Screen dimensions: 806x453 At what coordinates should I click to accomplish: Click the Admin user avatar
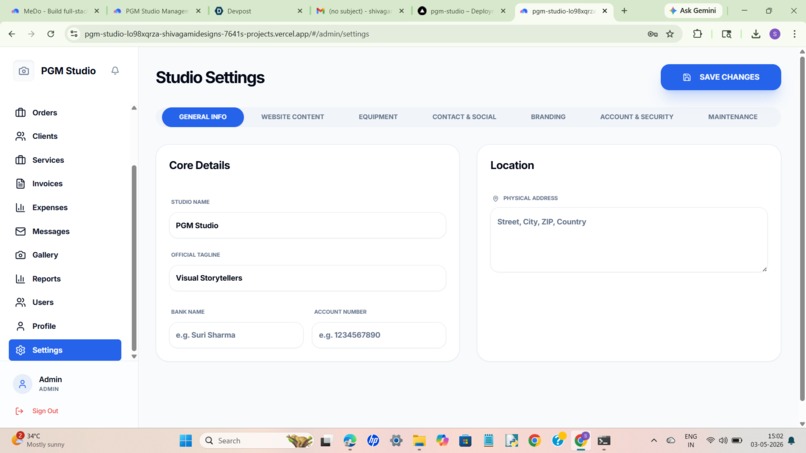[22, 384]
